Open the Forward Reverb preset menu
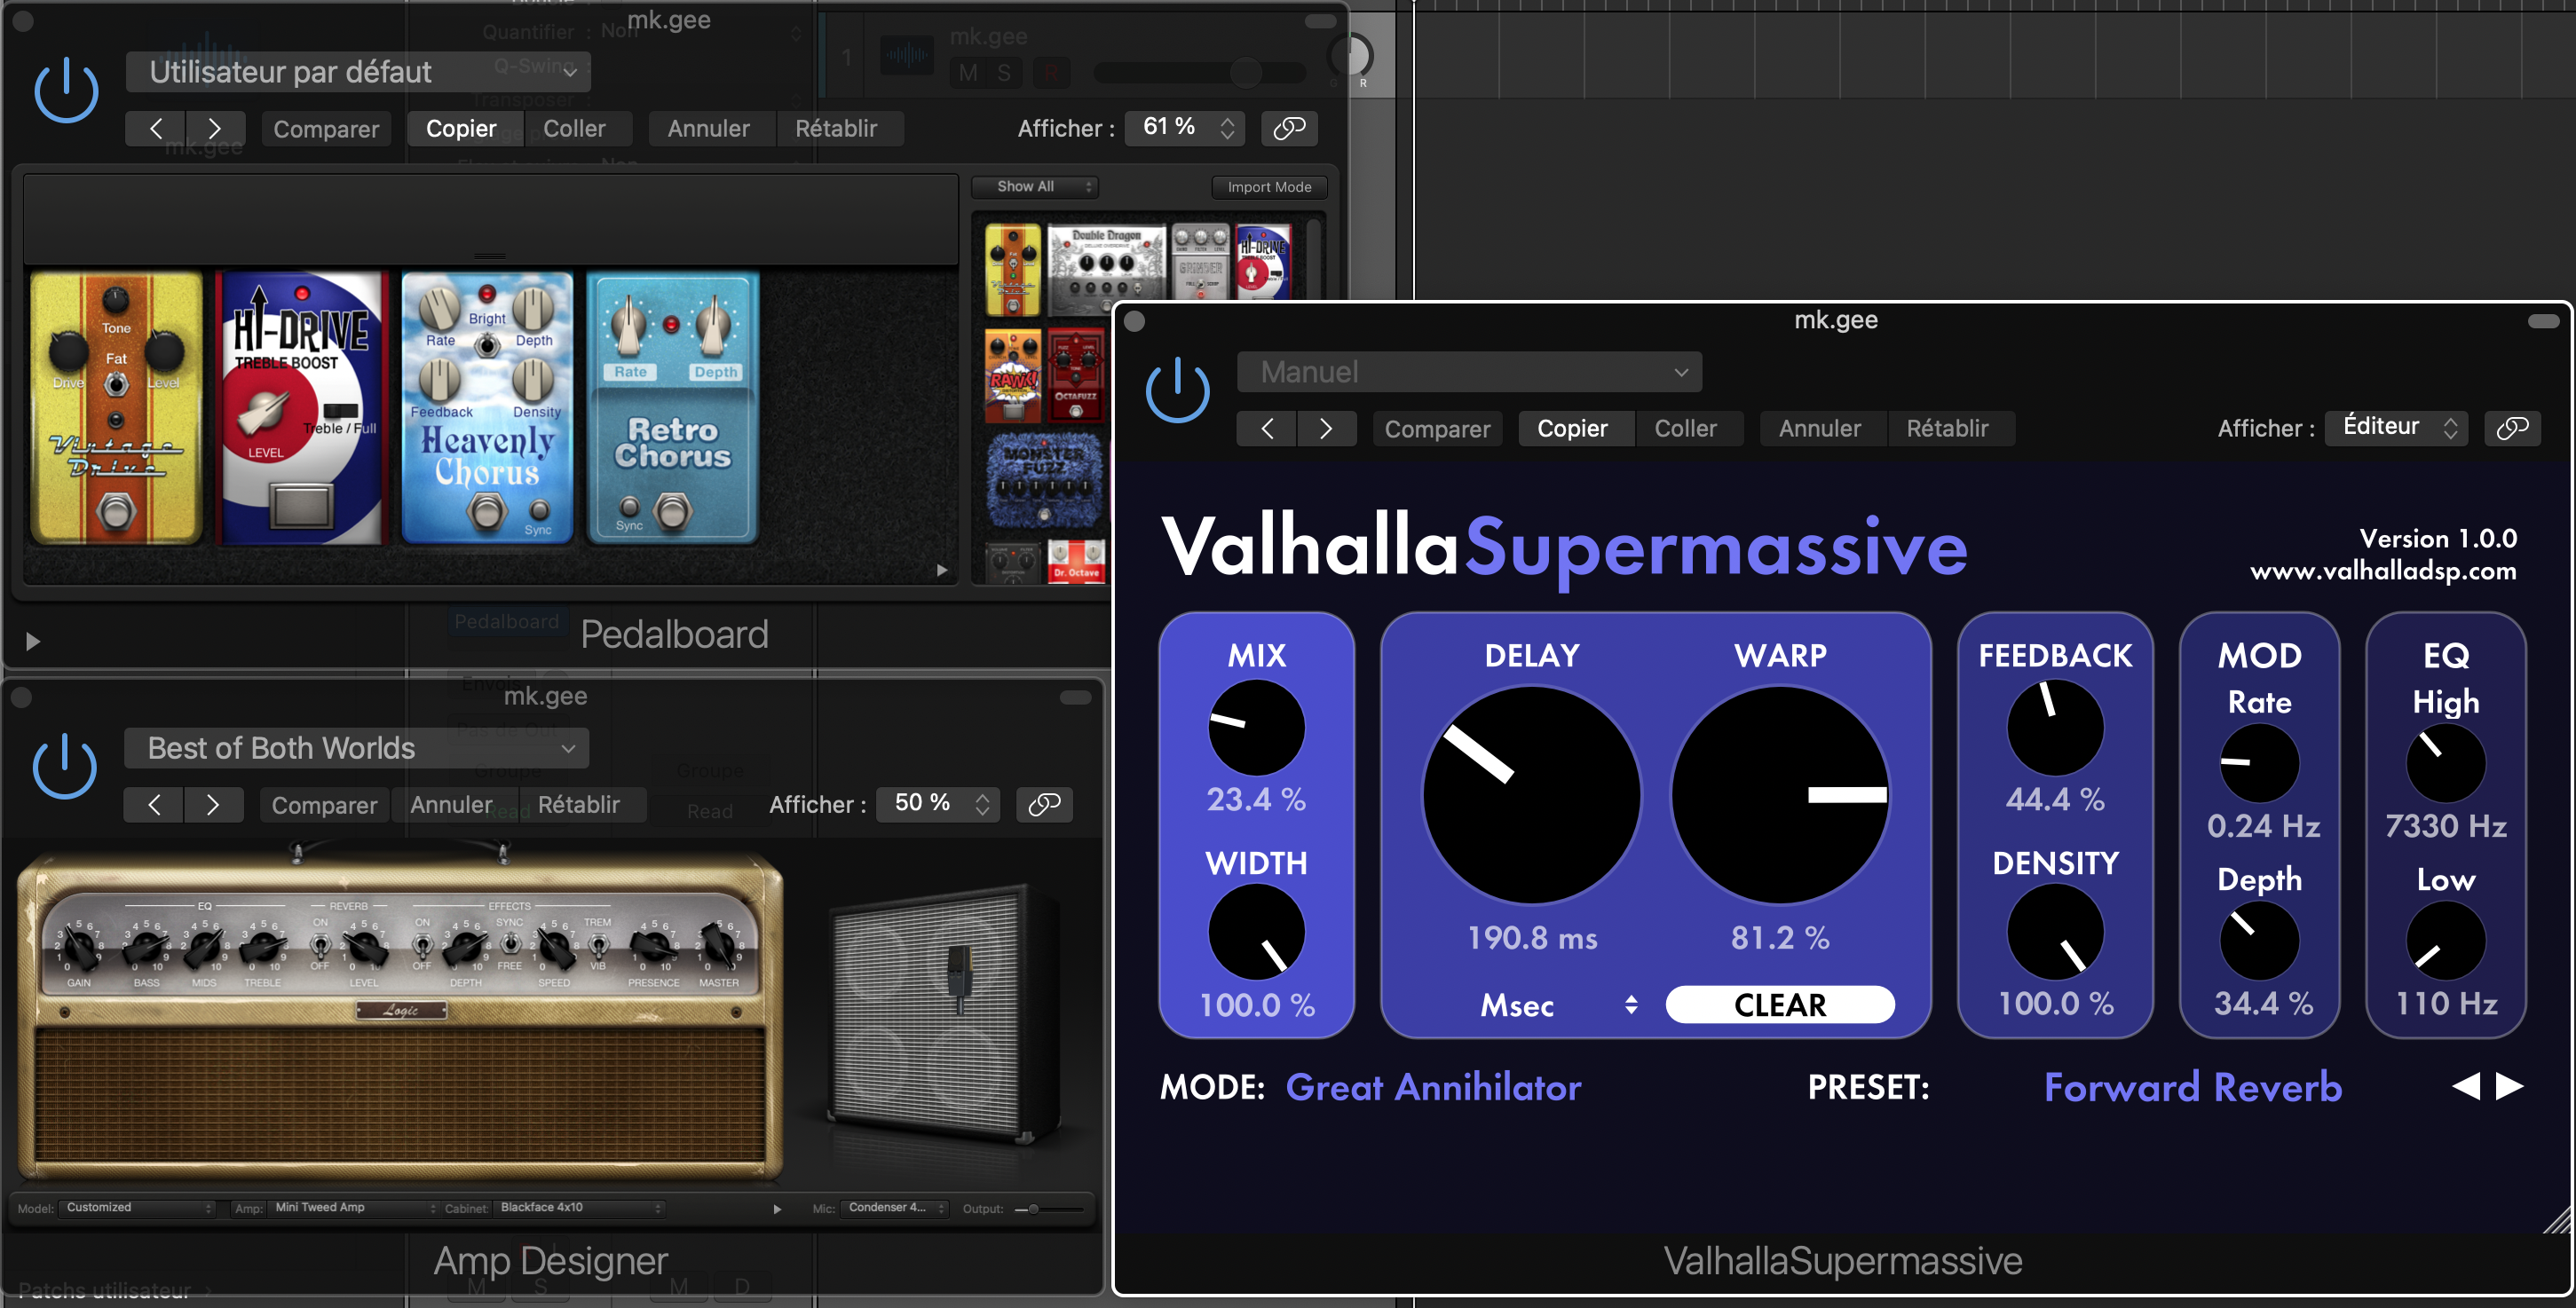Image resolution: width=2576 pixels, height=1308 pixels. (x=2193, y=1087)
